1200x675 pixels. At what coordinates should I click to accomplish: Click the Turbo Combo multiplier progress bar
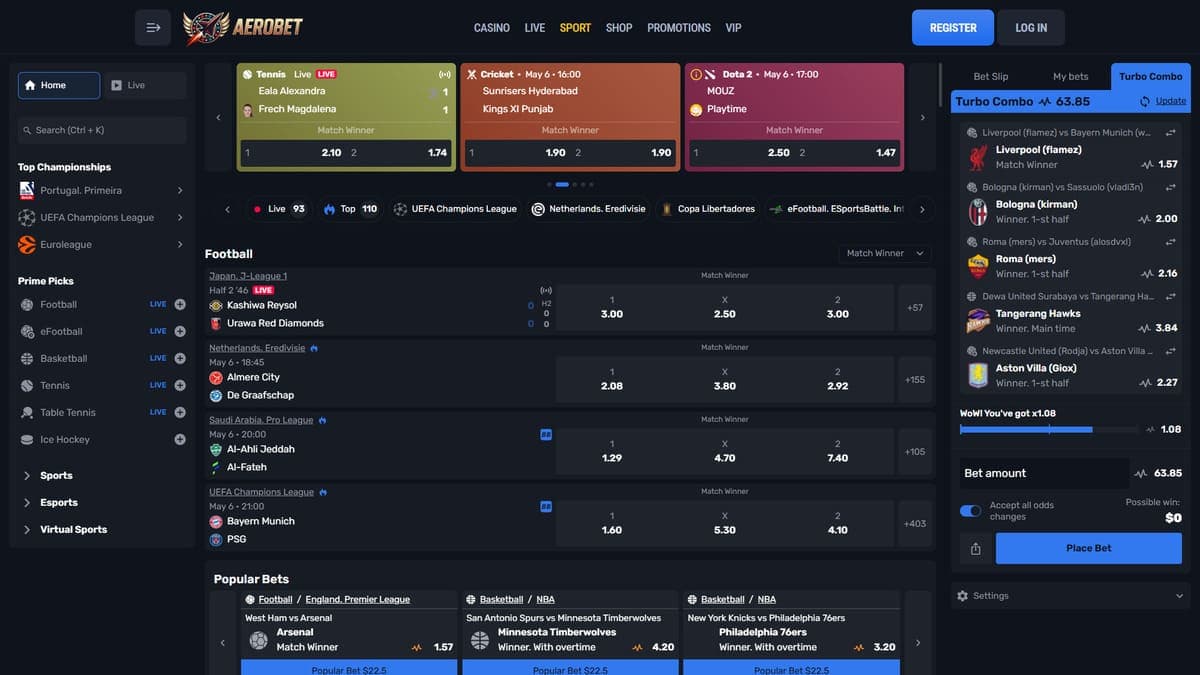[x=1049, y=429]
